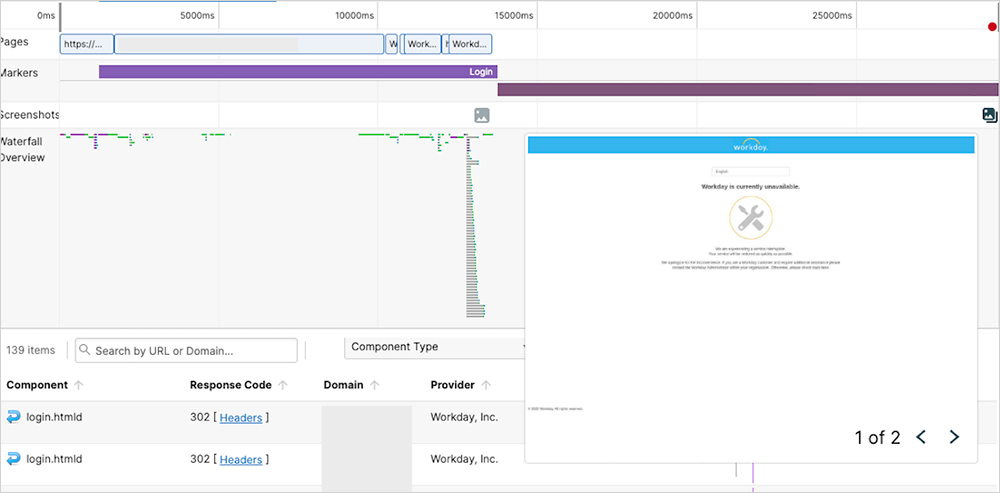Image resolution: width=1000 pixels, height=493 pixels.
Task: Click the red error dot on timeline
Action: coord(992,27)
